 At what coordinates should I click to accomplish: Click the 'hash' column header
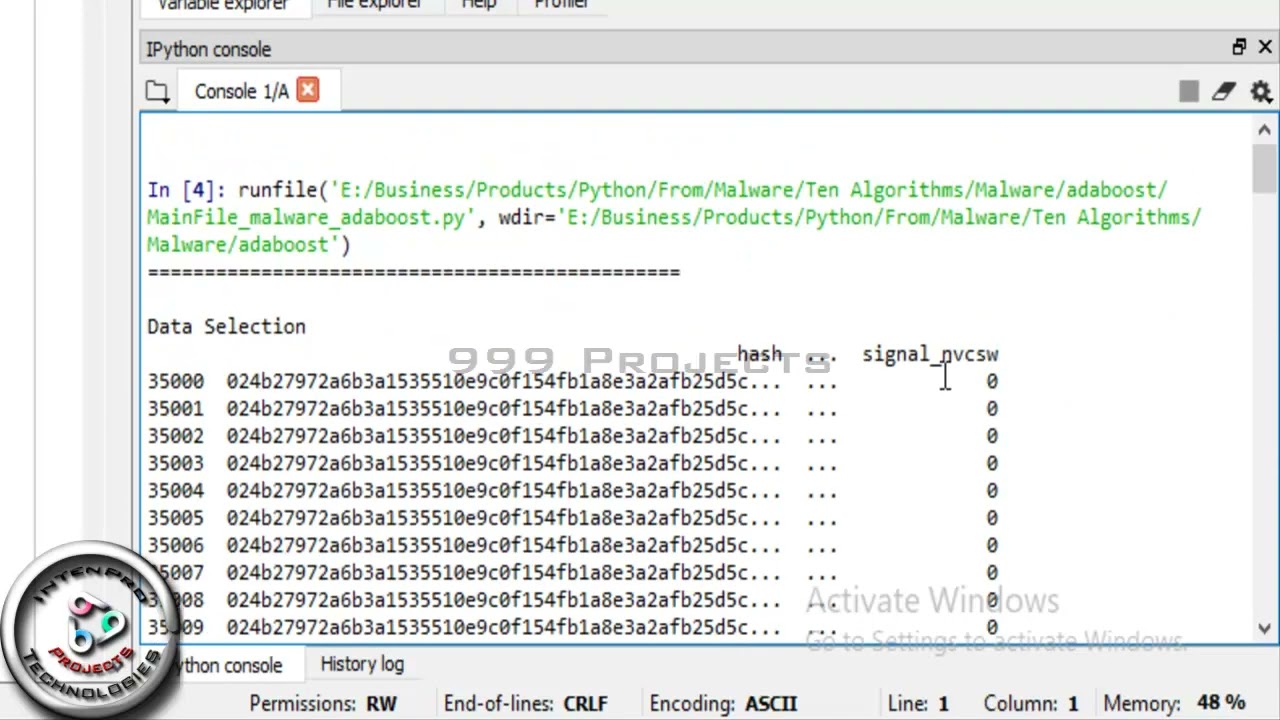coord(759,354)
